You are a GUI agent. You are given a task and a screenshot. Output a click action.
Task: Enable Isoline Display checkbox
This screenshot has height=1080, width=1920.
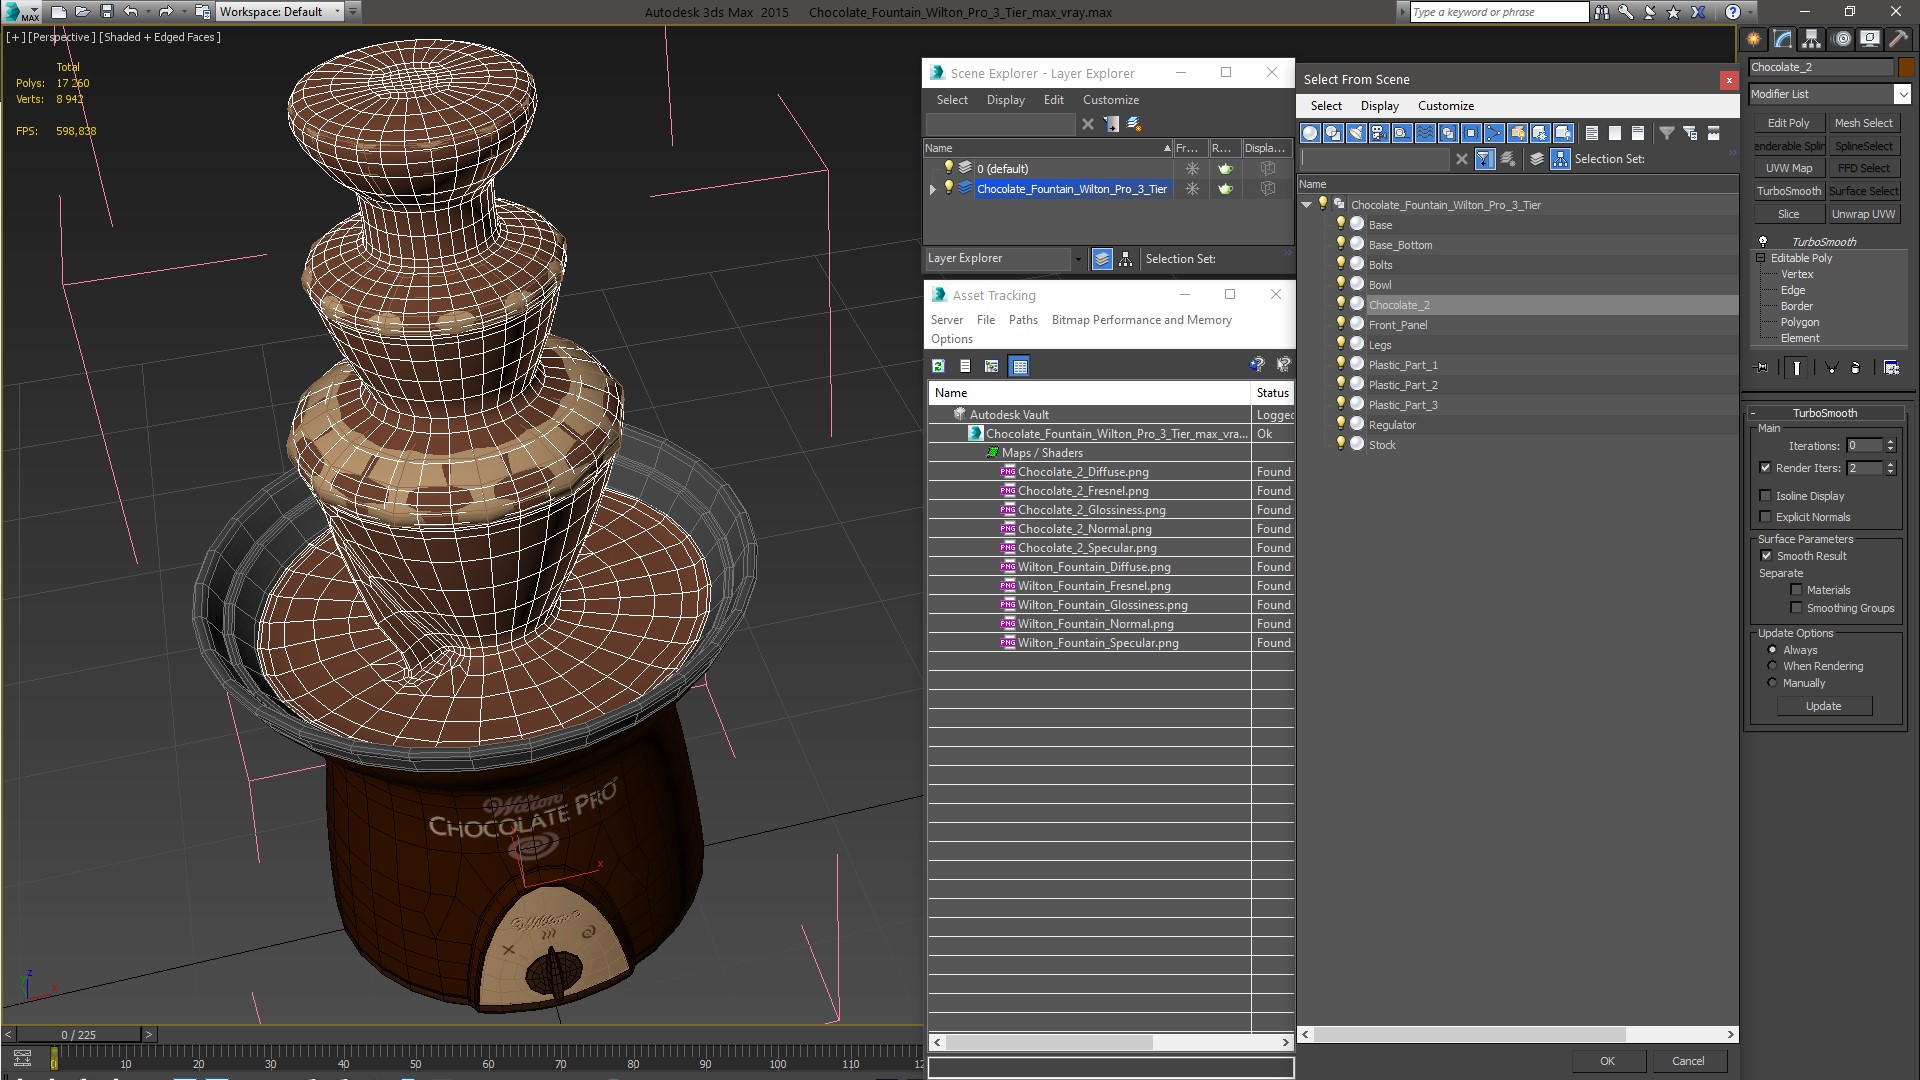click(x=1765, y=496)
